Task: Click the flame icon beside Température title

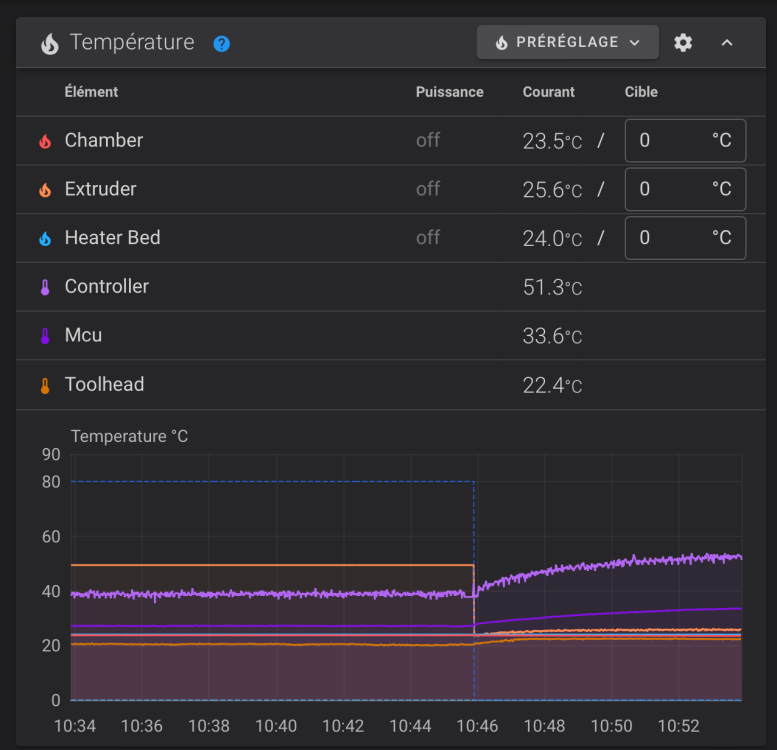Action: click(x=49, y=43)
